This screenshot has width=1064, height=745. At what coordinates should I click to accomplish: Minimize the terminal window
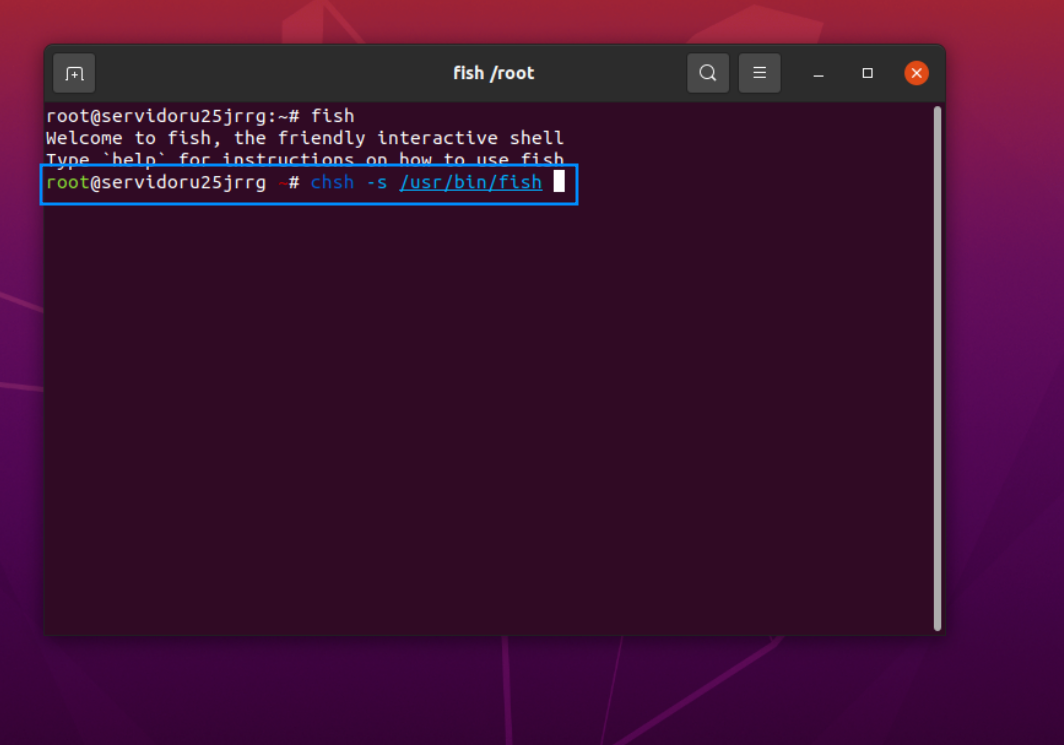(x=818, y=73)
